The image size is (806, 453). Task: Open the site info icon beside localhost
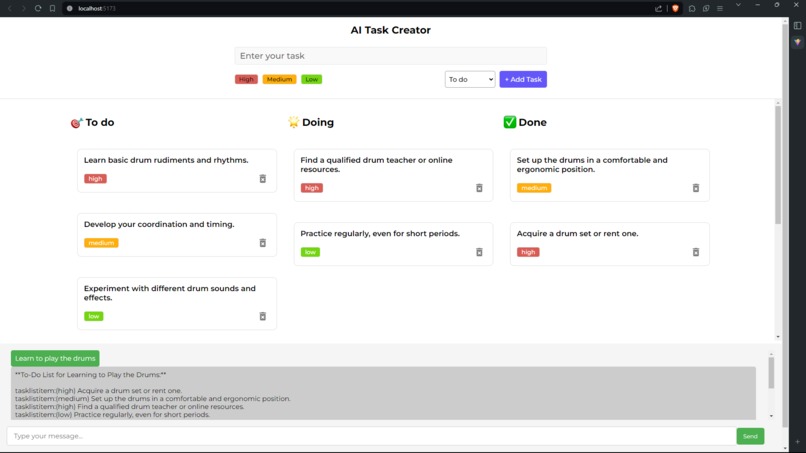pyautogui.click(x=70, y=8)
